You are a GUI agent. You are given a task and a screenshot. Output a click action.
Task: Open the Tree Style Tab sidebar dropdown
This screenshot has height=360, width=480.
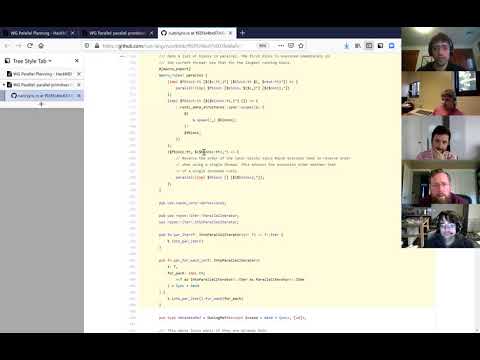32,61
